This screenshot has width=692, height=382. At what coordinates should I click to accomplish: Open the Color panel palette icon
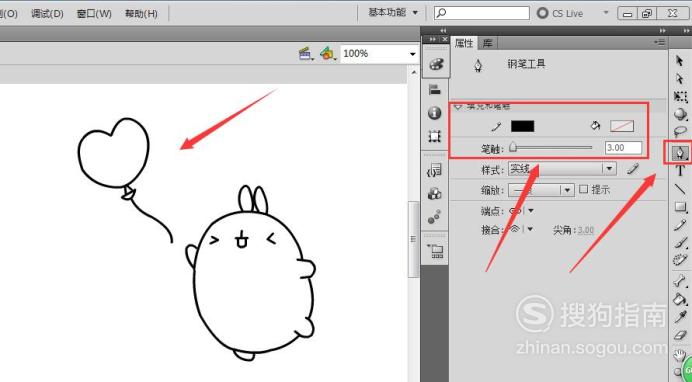click(435, 64)
